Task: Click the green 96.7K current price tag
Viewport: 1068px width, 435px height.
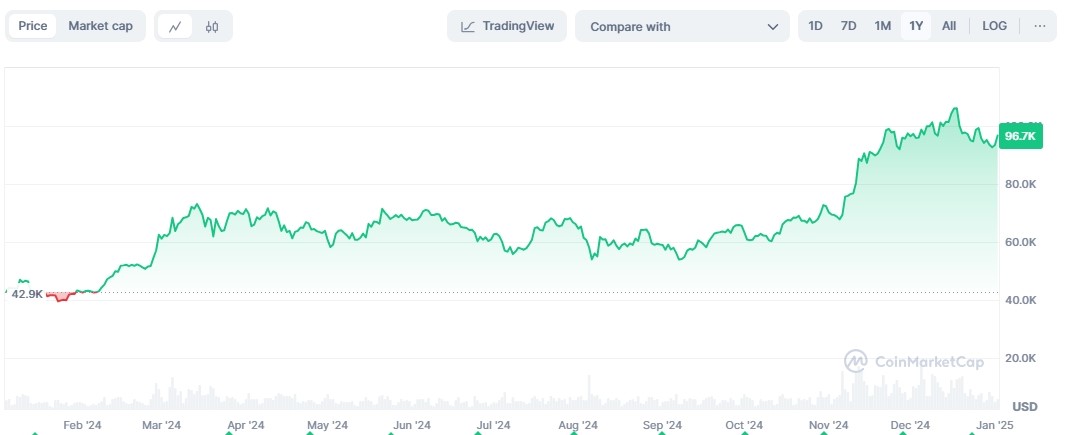Action: pyautogui.click(x=1020, y=136)
